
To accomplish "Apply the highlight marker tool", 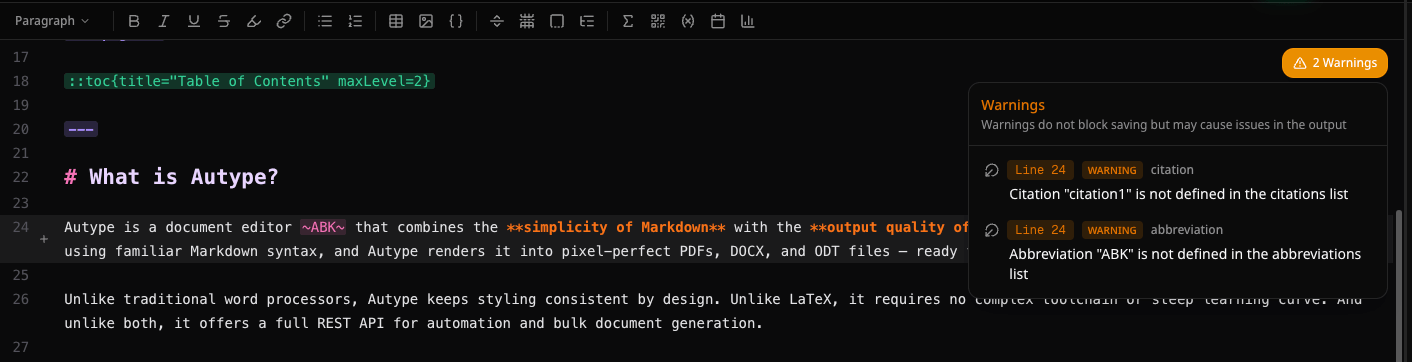I will click(254, 20).
